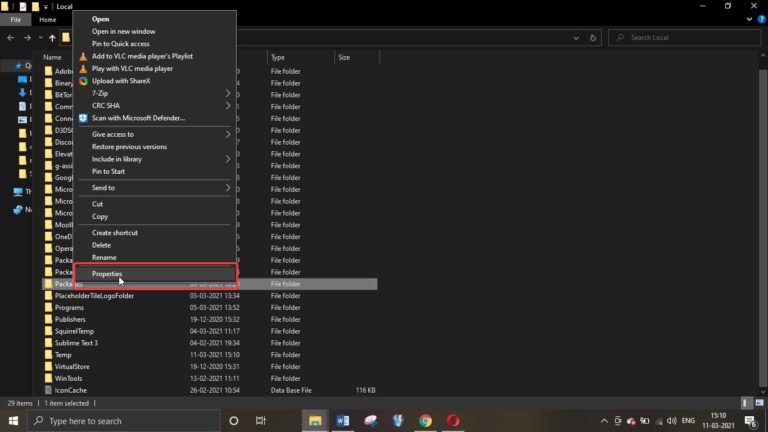
Task: Click the Properties context menu entry
Action: (x=155, y=274)
